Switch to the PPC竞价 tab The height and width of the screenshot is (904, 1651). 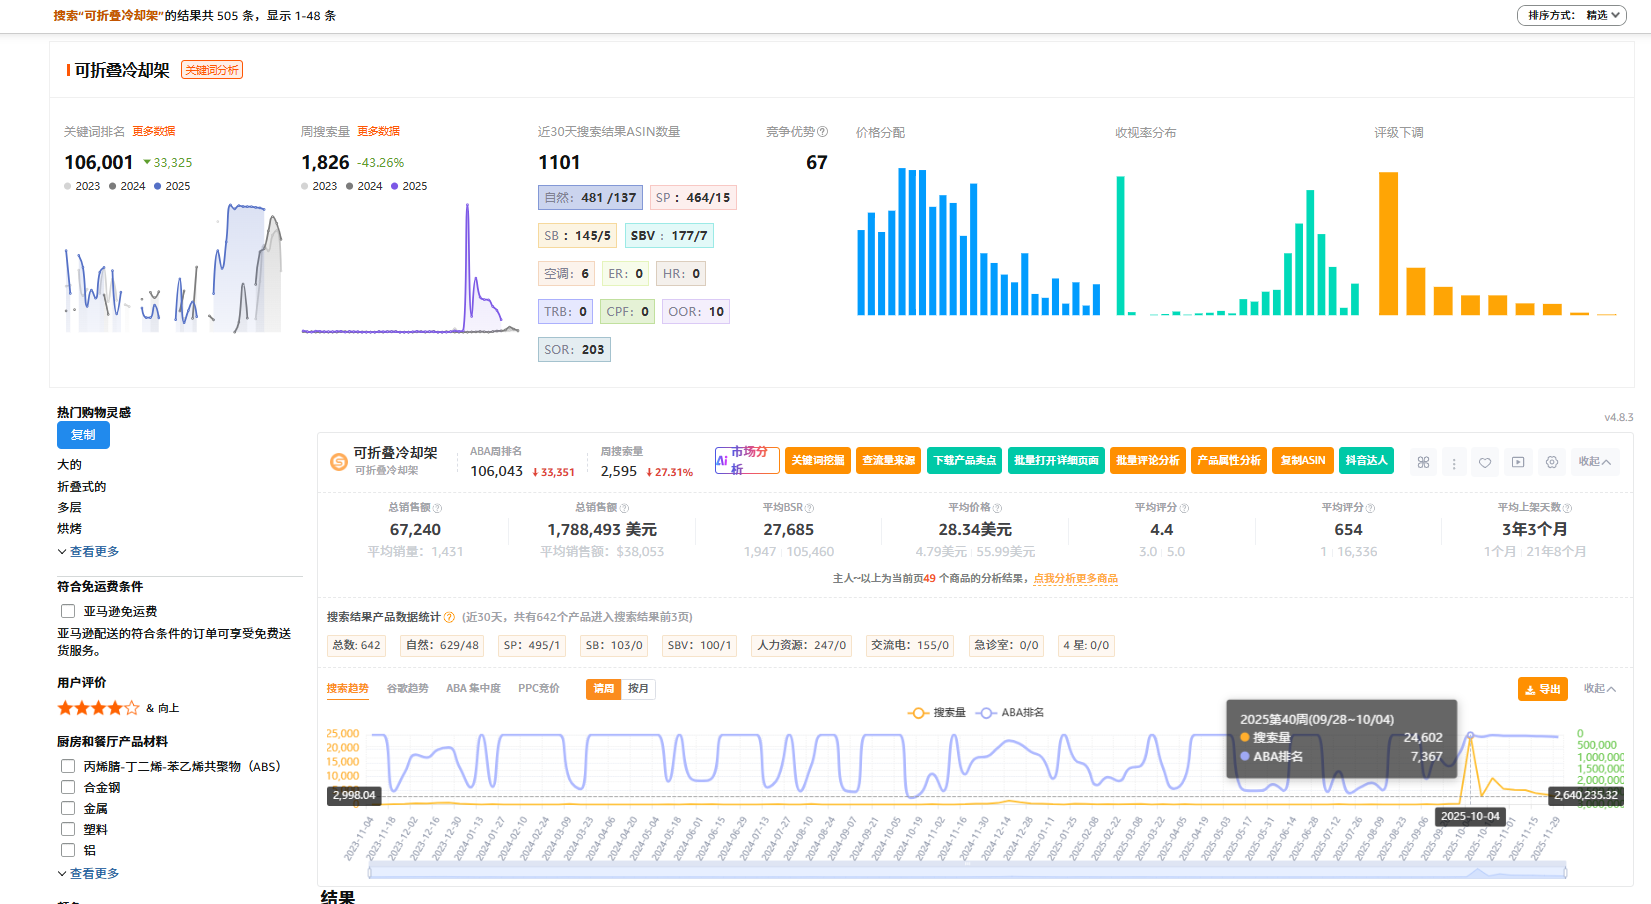(x=538, y=688)
